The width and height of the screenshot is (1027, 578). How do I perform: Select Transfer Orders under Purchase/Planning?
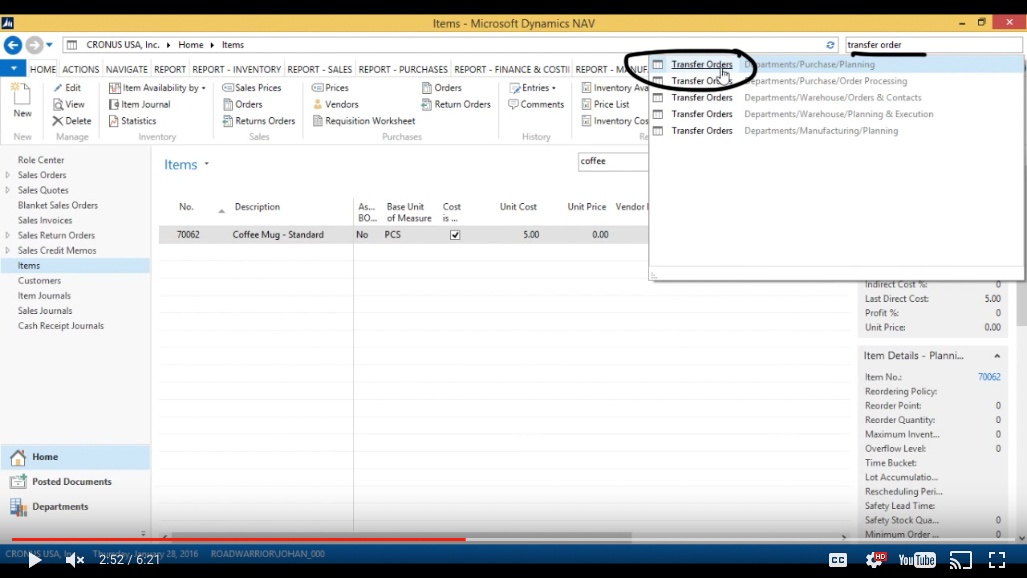[836, 64]
